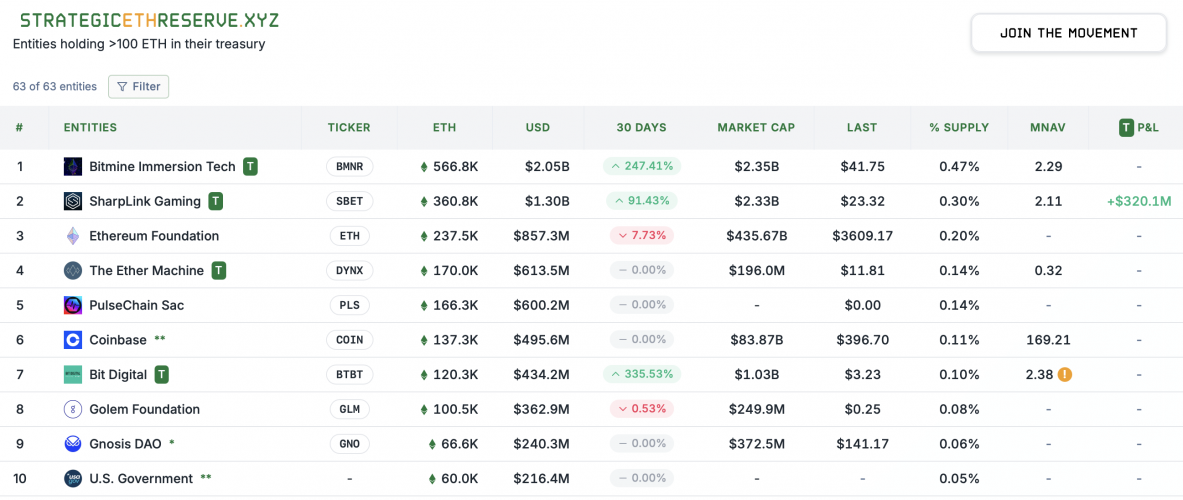Click the Golem Foundation logo icon
This screenshot has width=1183, height=500.
coord(73,410)
